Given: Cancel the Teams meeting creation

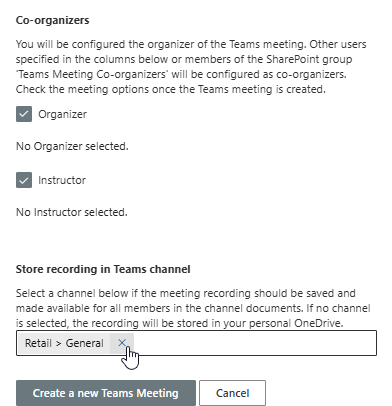Looking at the screenshot, I should coord(232,393).
